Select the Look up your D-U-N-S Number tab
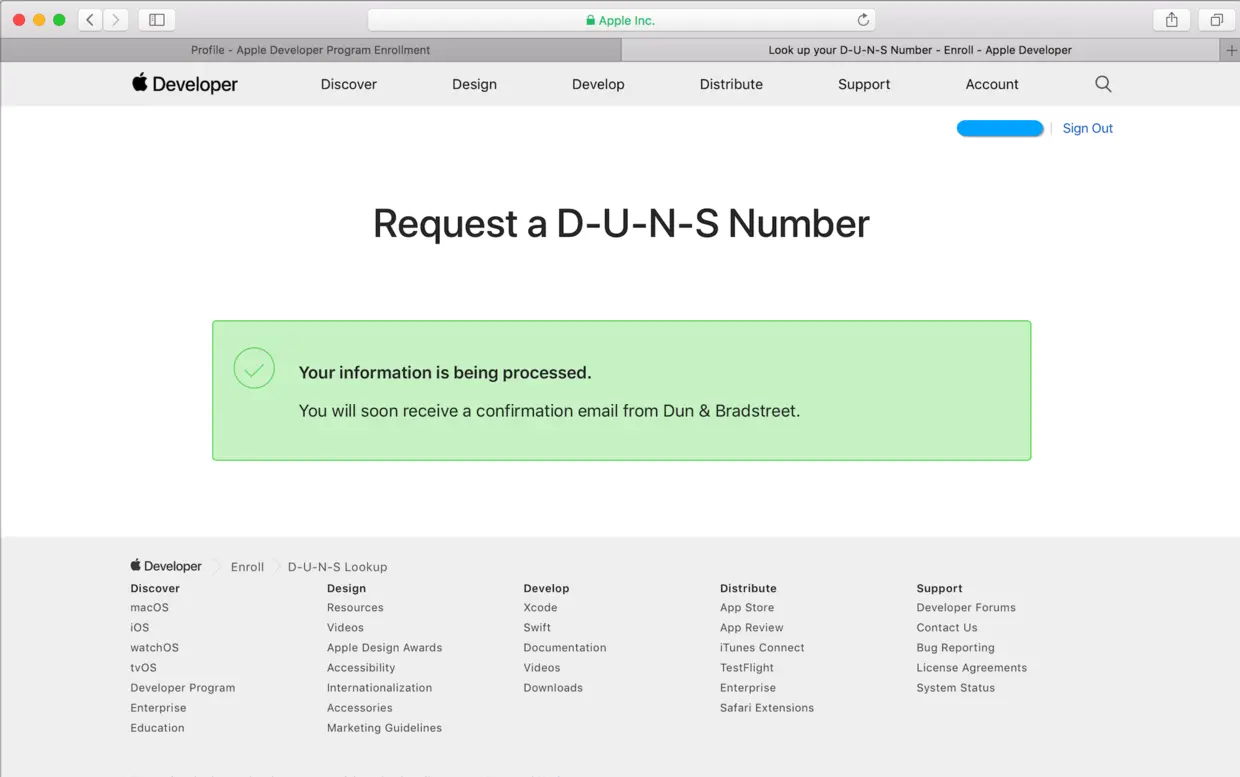 pos(920,50)
